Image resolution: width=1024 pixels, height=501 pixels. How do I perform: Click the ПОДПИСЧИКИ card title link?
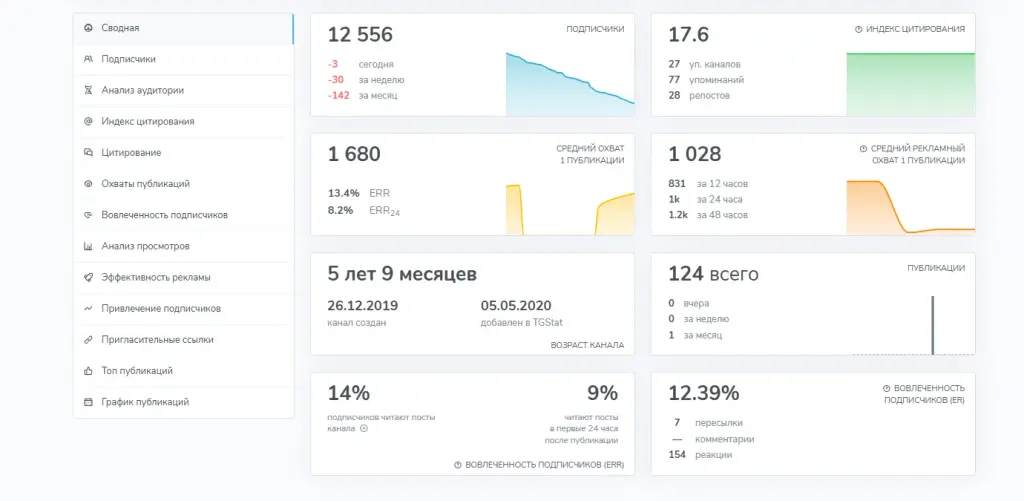595,29
